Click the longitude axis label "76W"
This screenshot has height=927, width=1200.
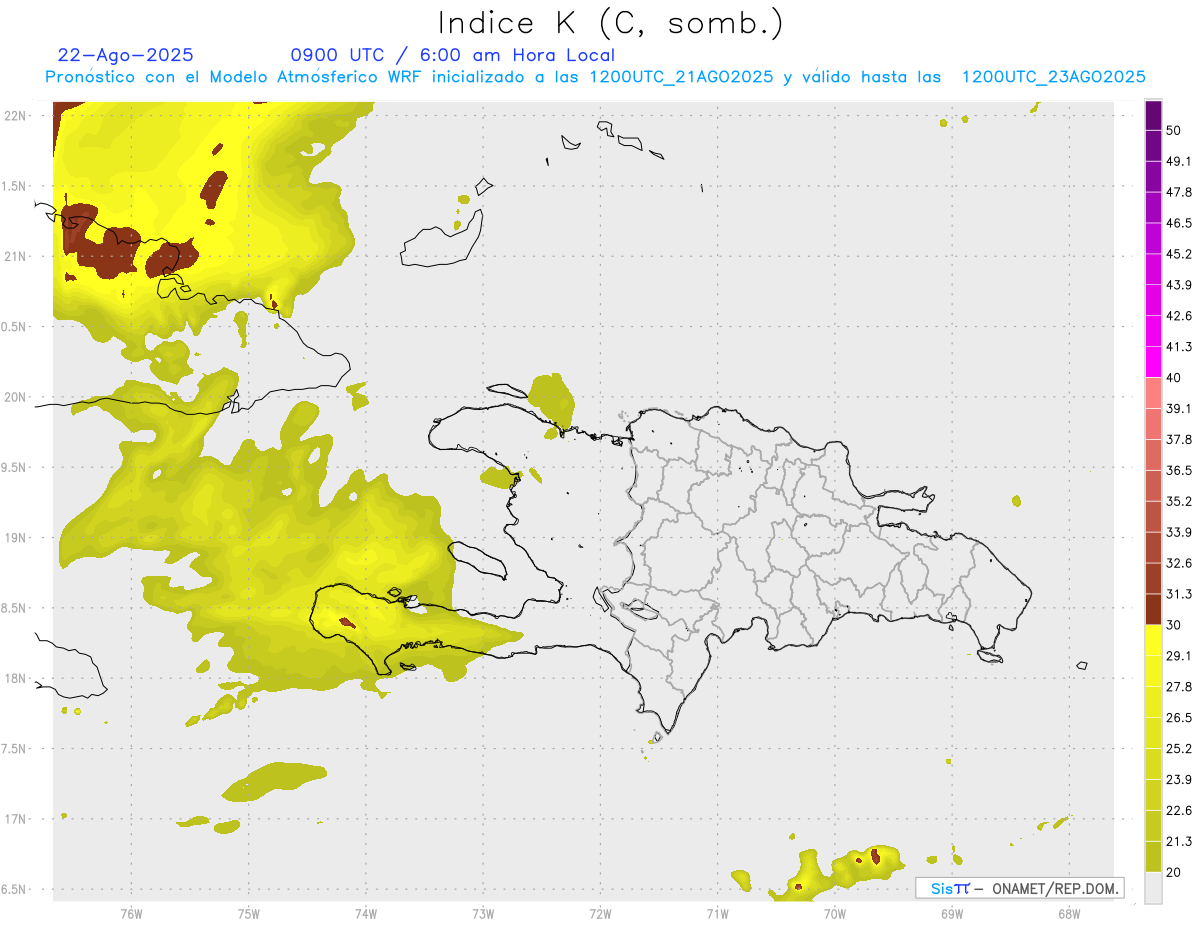[131, 914]
